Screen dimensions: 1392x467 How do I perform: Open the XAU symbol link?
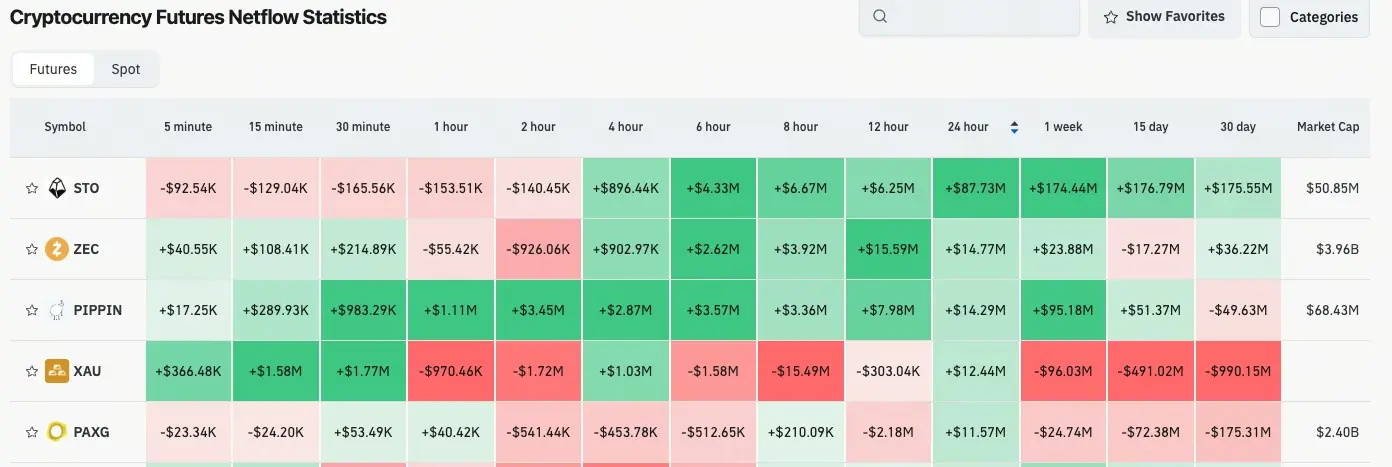click(x=87, y=371)
